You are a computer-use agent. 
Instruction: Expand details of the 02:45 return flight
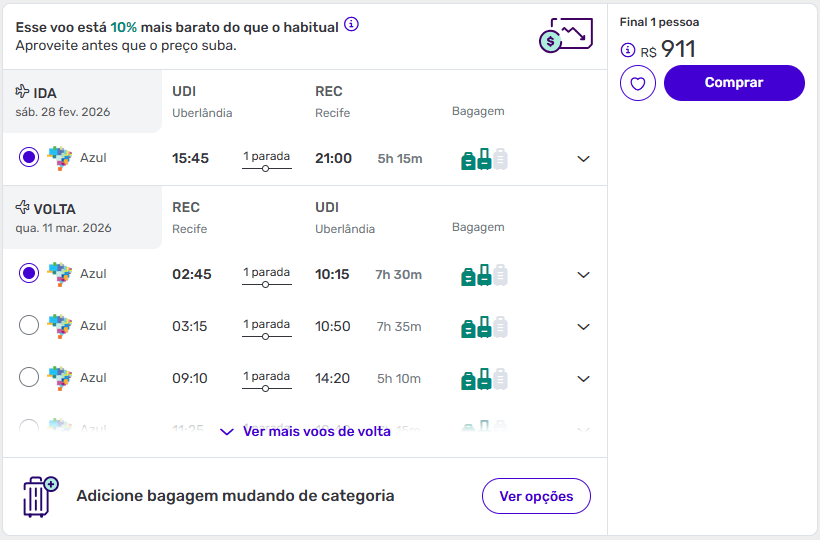584,275
